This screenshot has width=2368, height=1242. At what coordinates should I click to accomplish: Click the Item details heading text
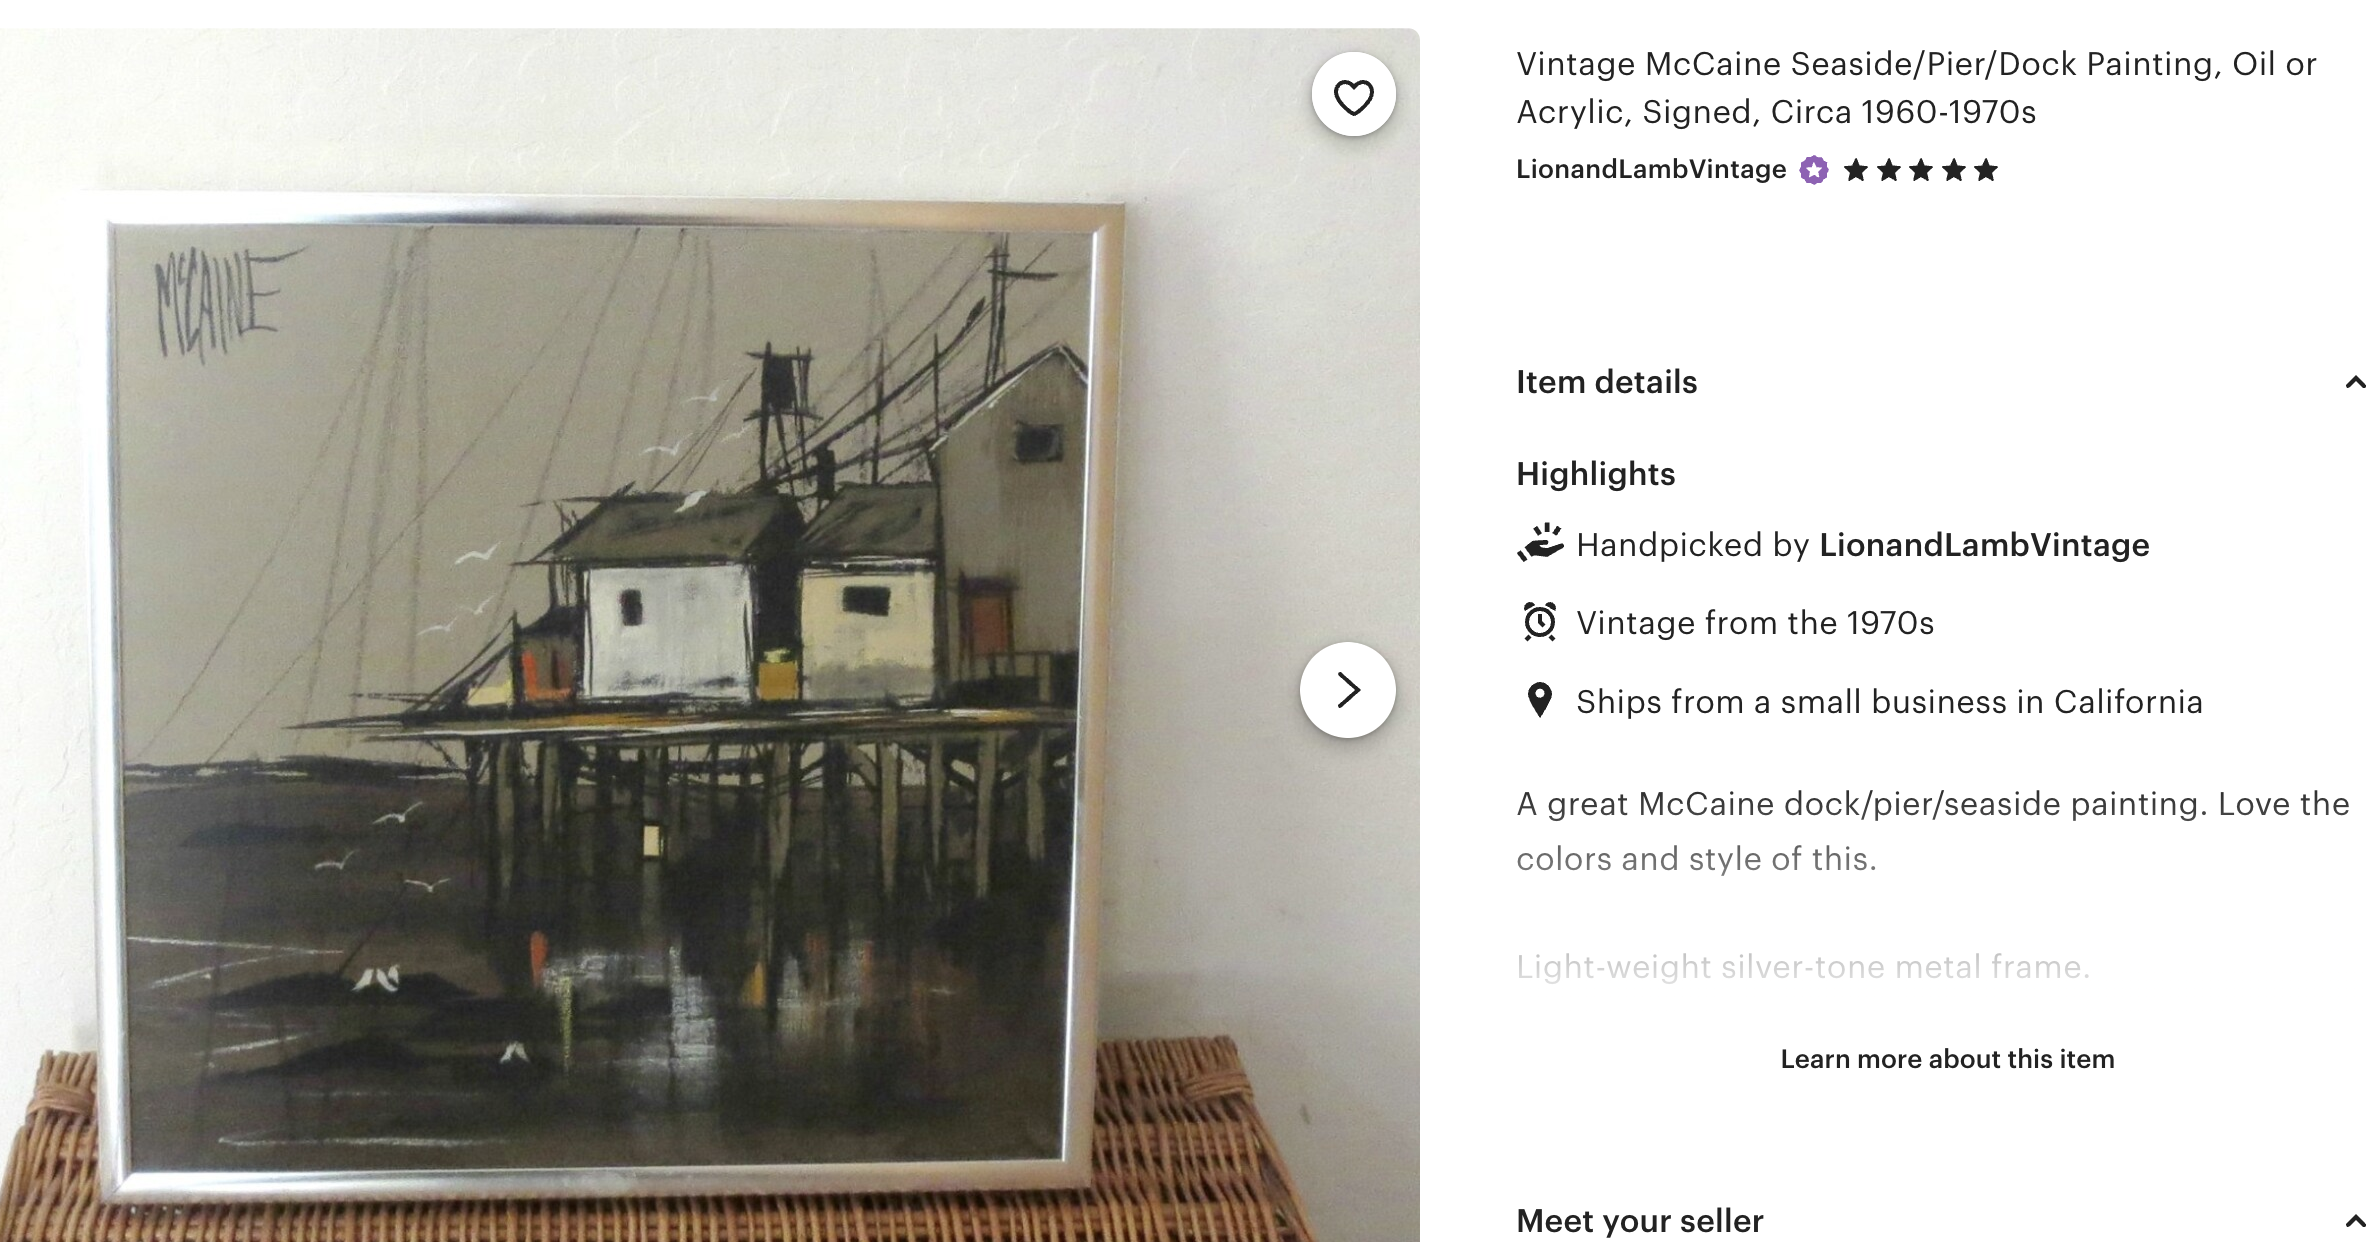[x=1606, y=382]
